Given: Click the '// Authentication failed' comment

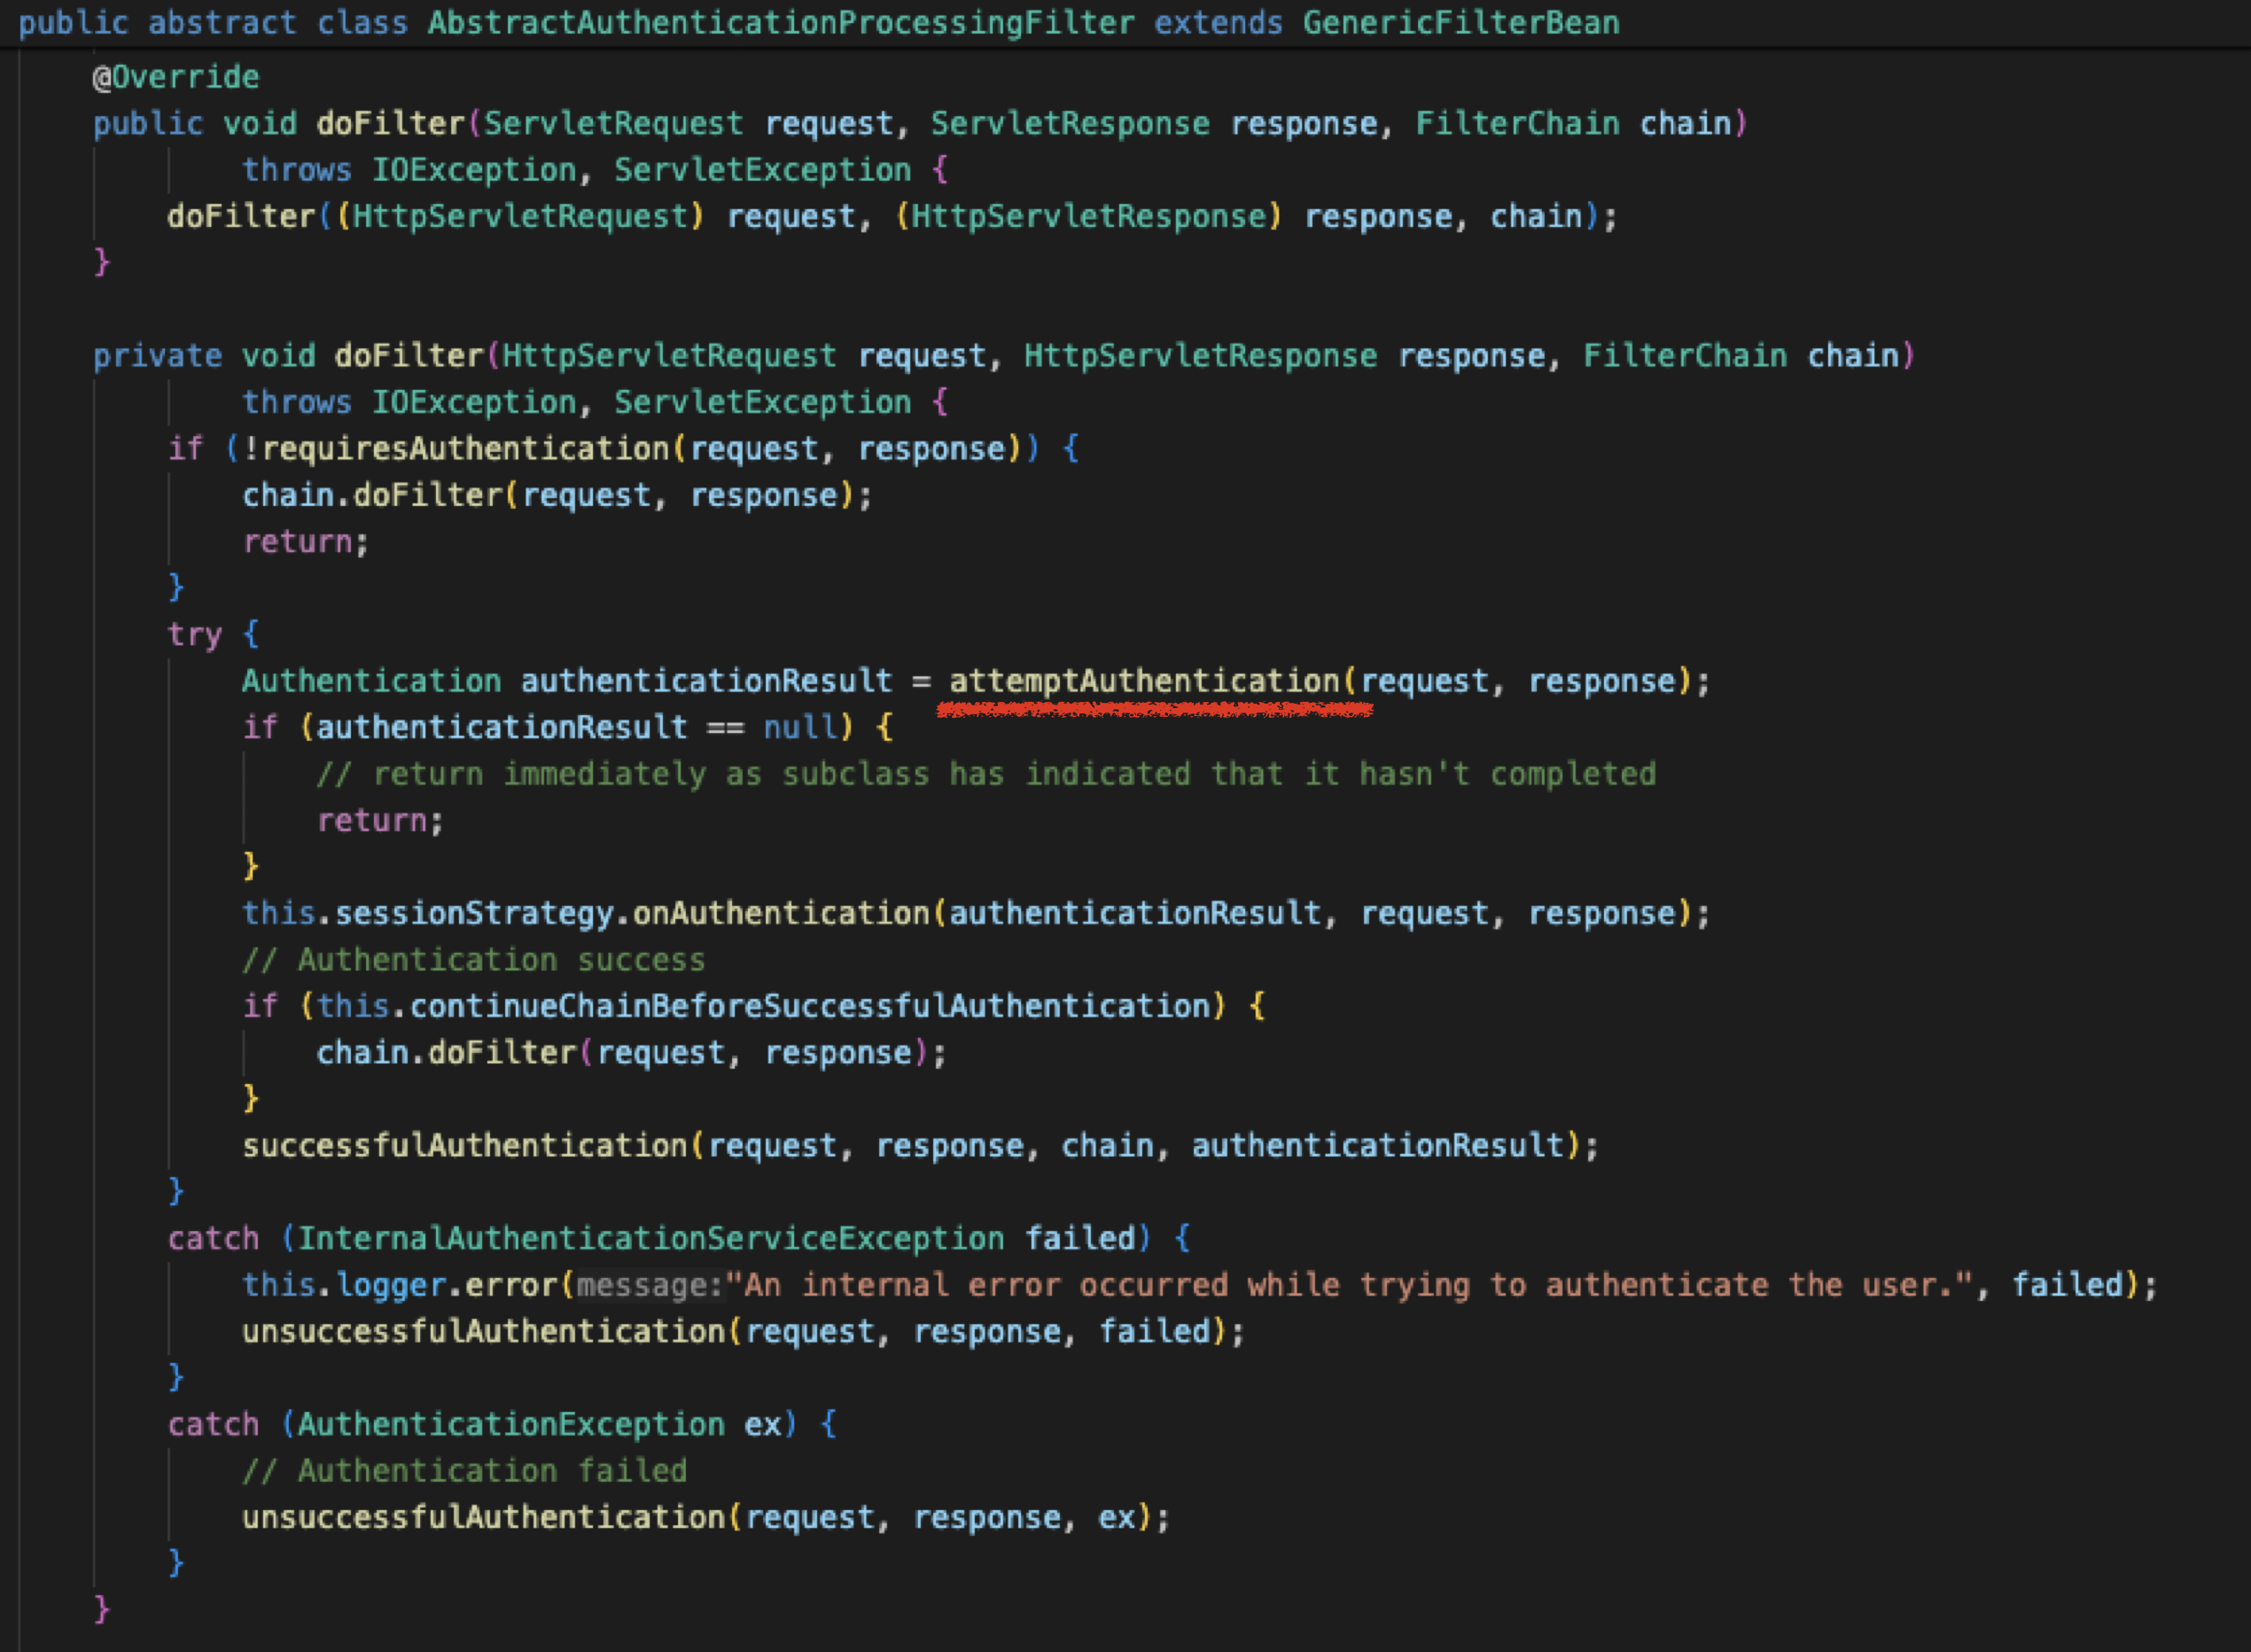Looking at the screenshot, I should click(x=465, y=1471).
